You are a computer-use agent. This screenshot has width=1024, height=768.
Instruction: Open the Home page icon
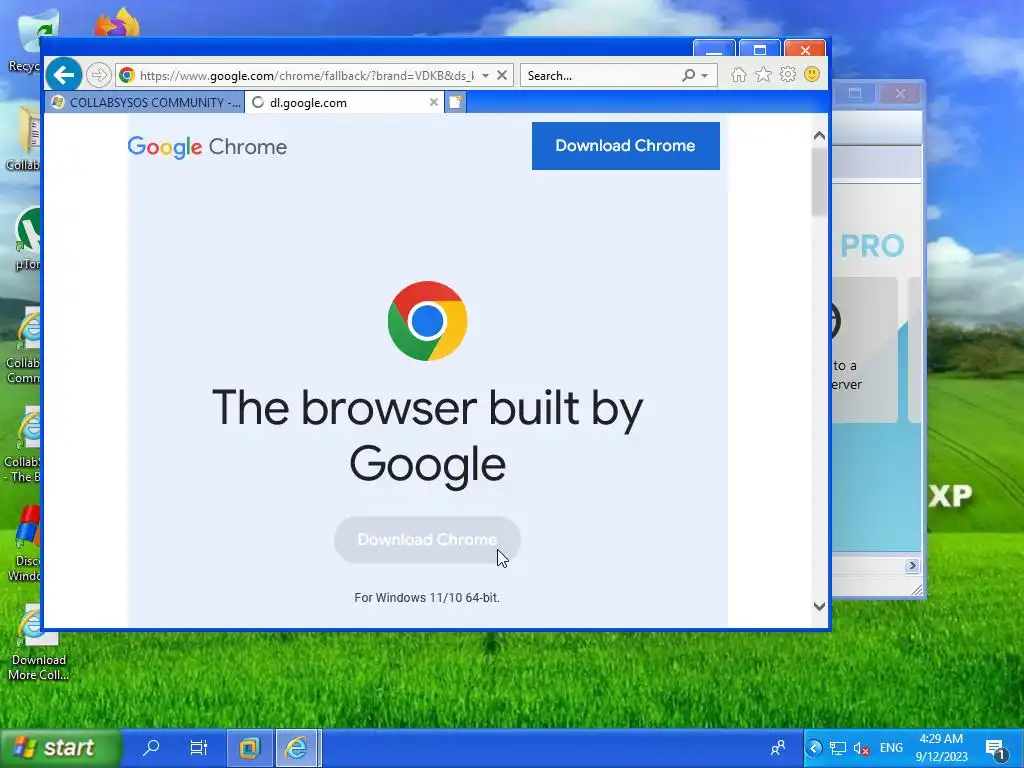pos(738,74)
